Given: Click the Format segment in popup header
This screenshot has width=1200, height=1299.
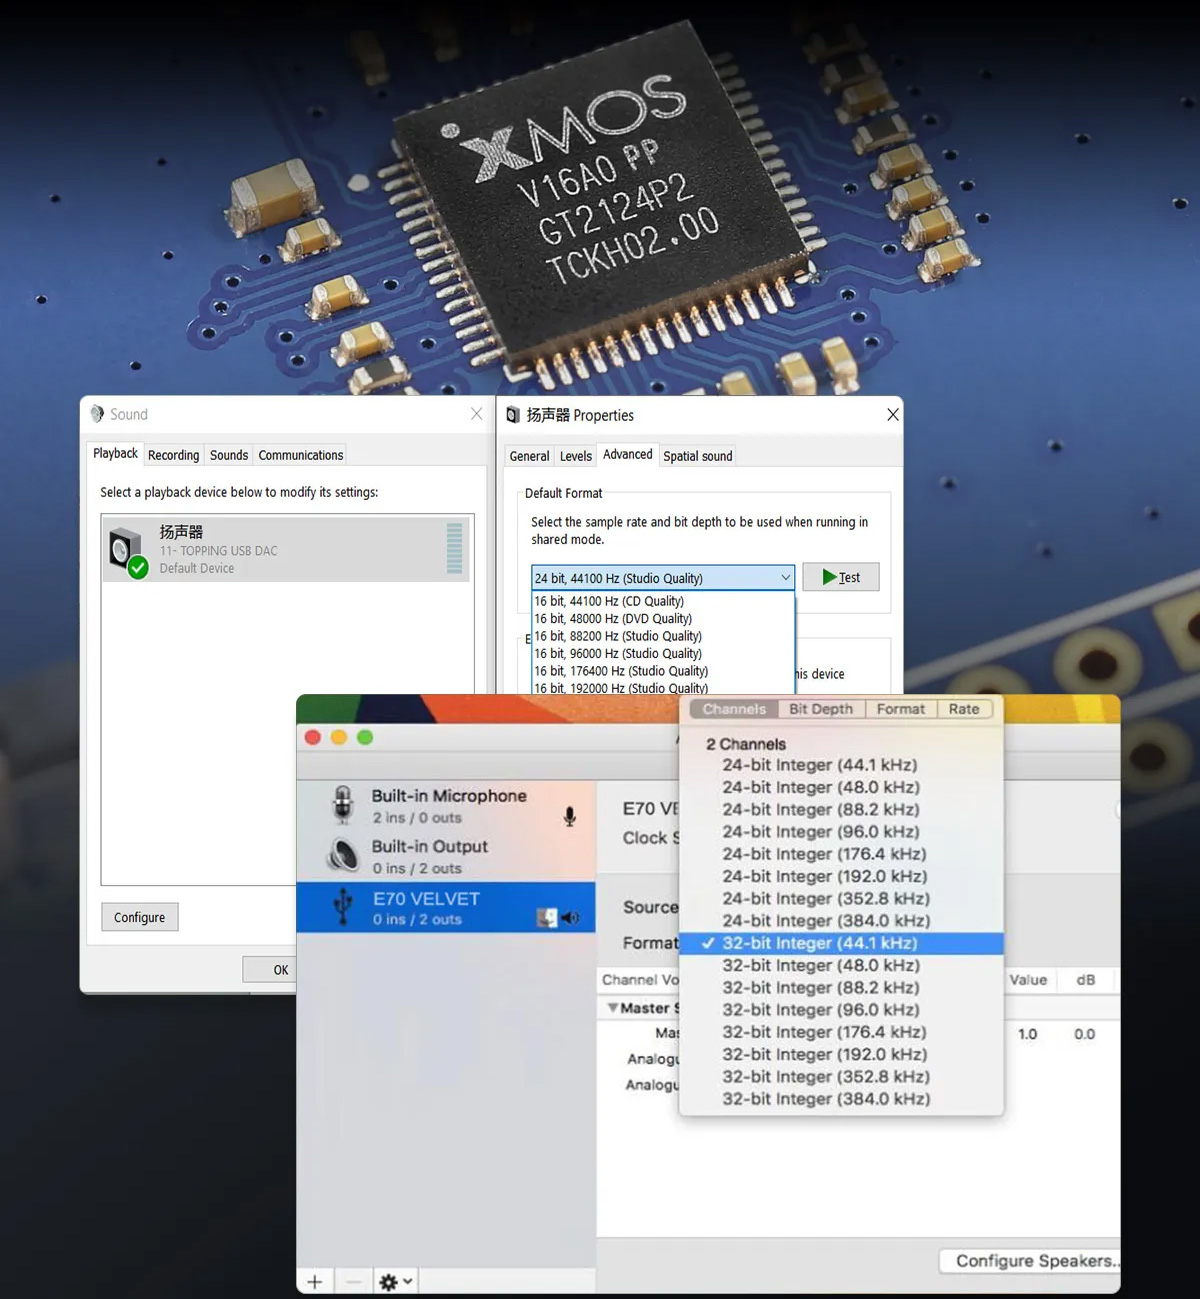Looking at the screenshot, I should coord(901,709).
